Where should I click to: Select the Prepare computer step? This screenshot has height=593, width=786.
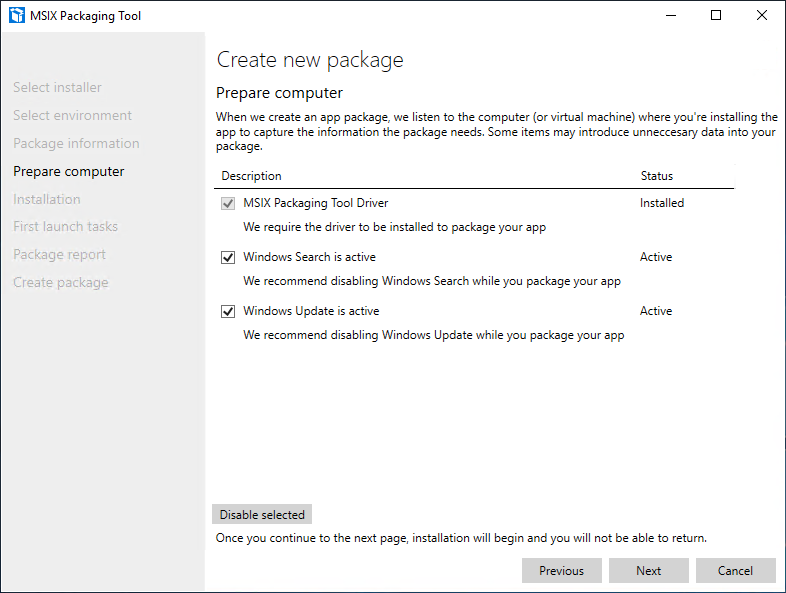coord(69,171)
